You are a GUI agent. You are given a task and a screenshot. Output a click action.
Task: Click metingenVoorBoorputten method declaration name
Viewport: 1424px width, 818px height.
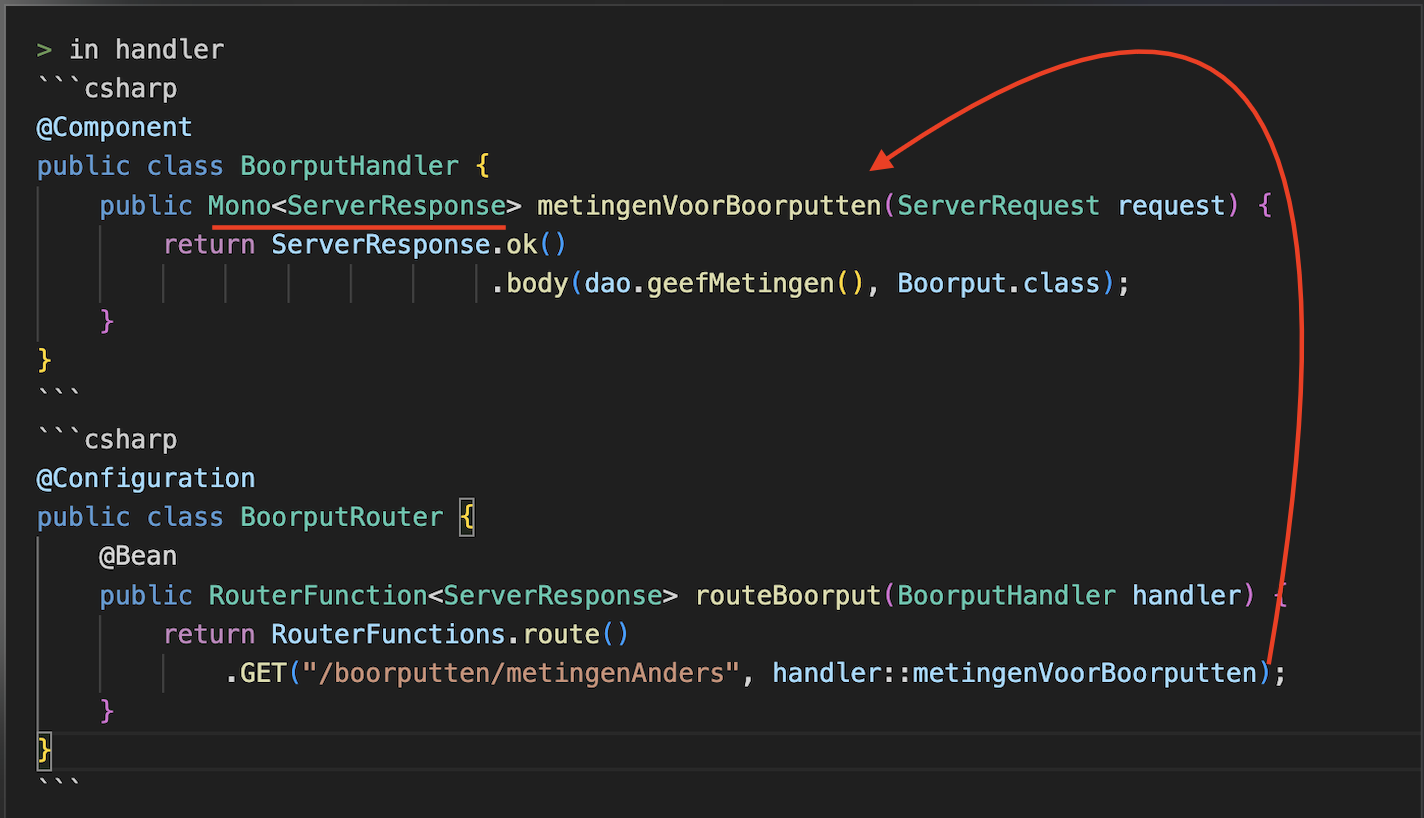pos(708,206)
